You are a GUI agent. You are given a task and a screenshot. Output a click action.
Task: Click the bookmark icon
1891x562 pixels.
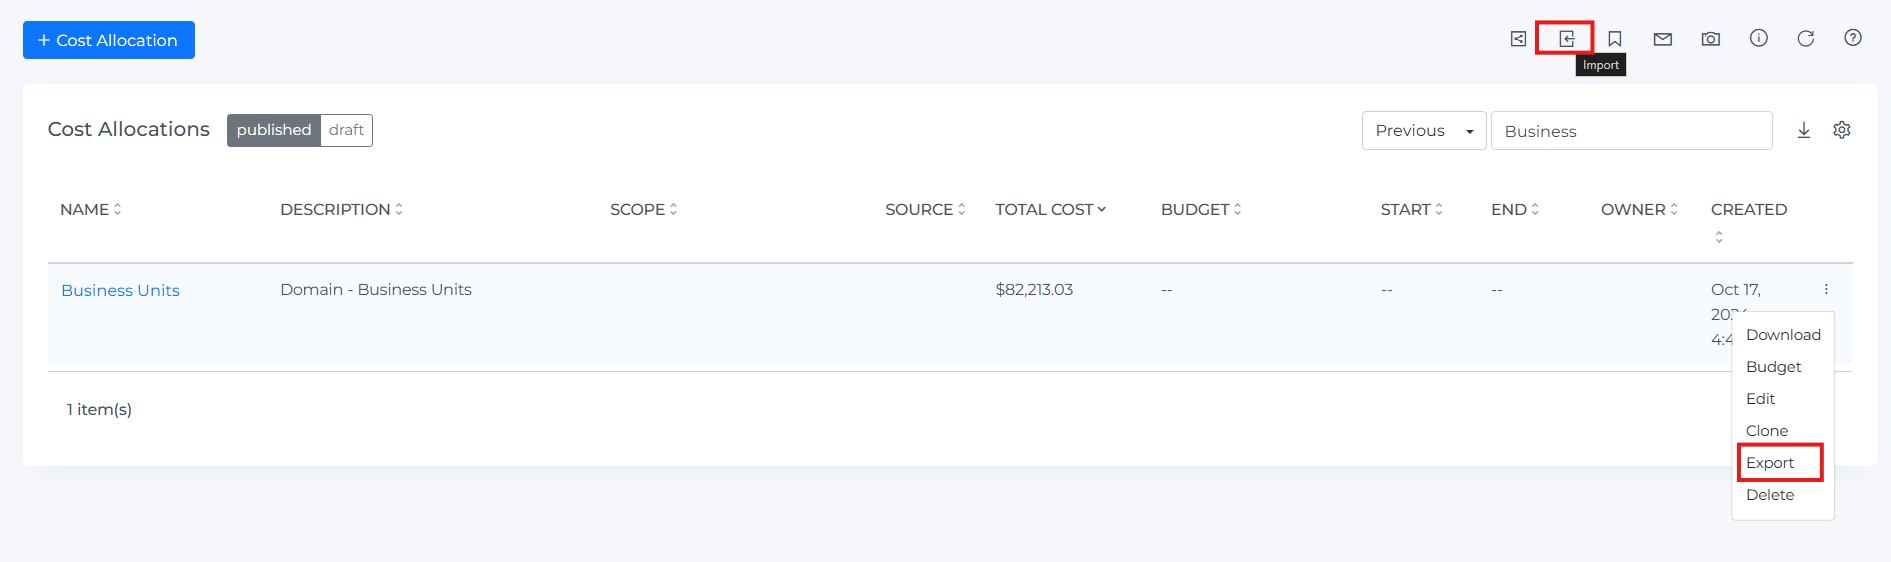[1615, 39]
